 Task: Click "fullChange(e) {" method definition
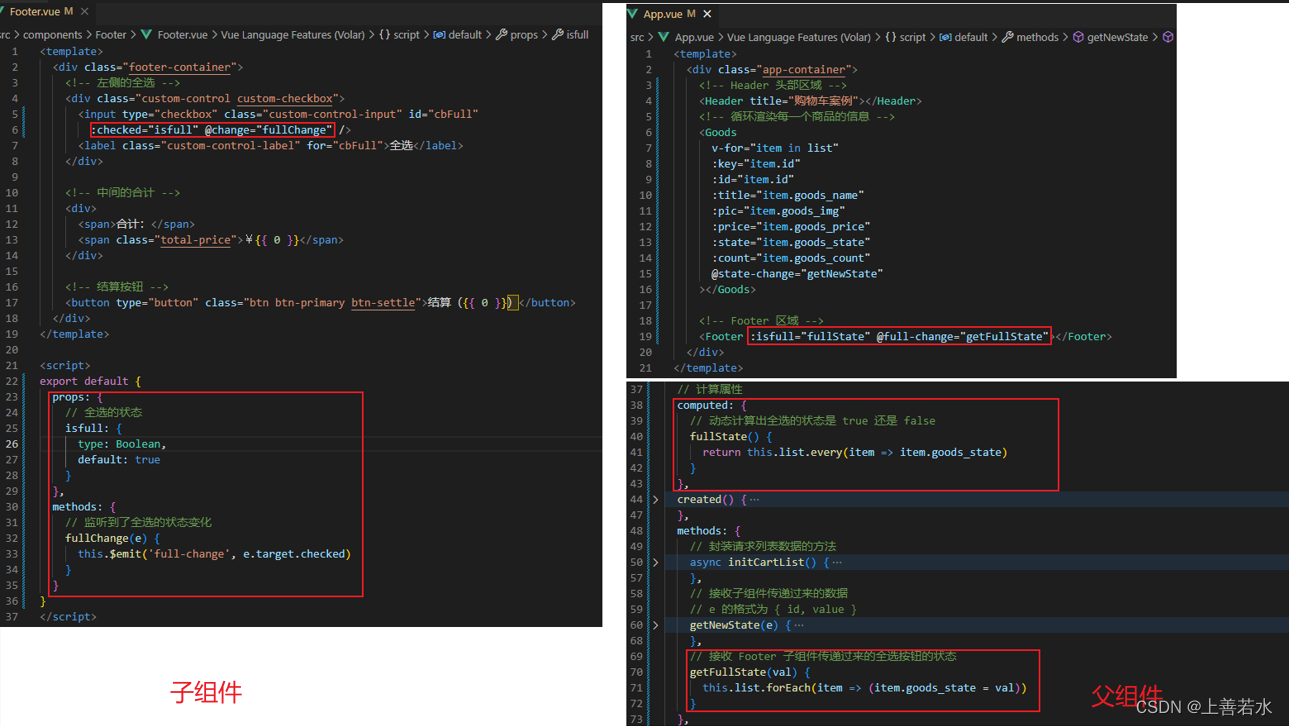[112, 538]
